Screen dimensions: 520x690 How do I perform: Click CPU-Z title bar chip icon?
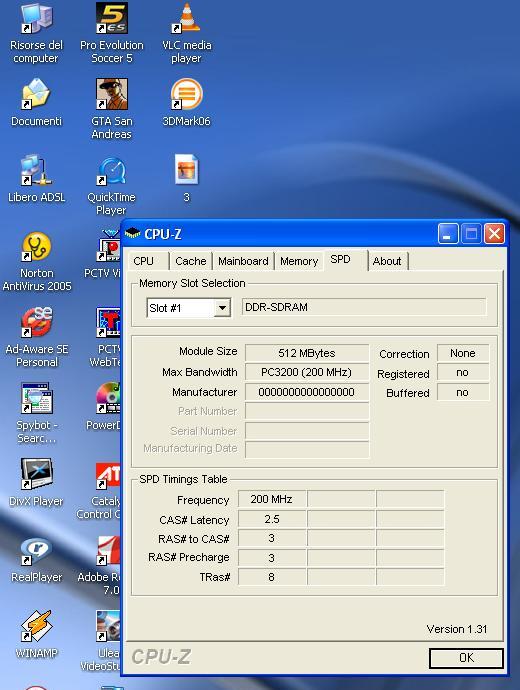pos(132,234)
